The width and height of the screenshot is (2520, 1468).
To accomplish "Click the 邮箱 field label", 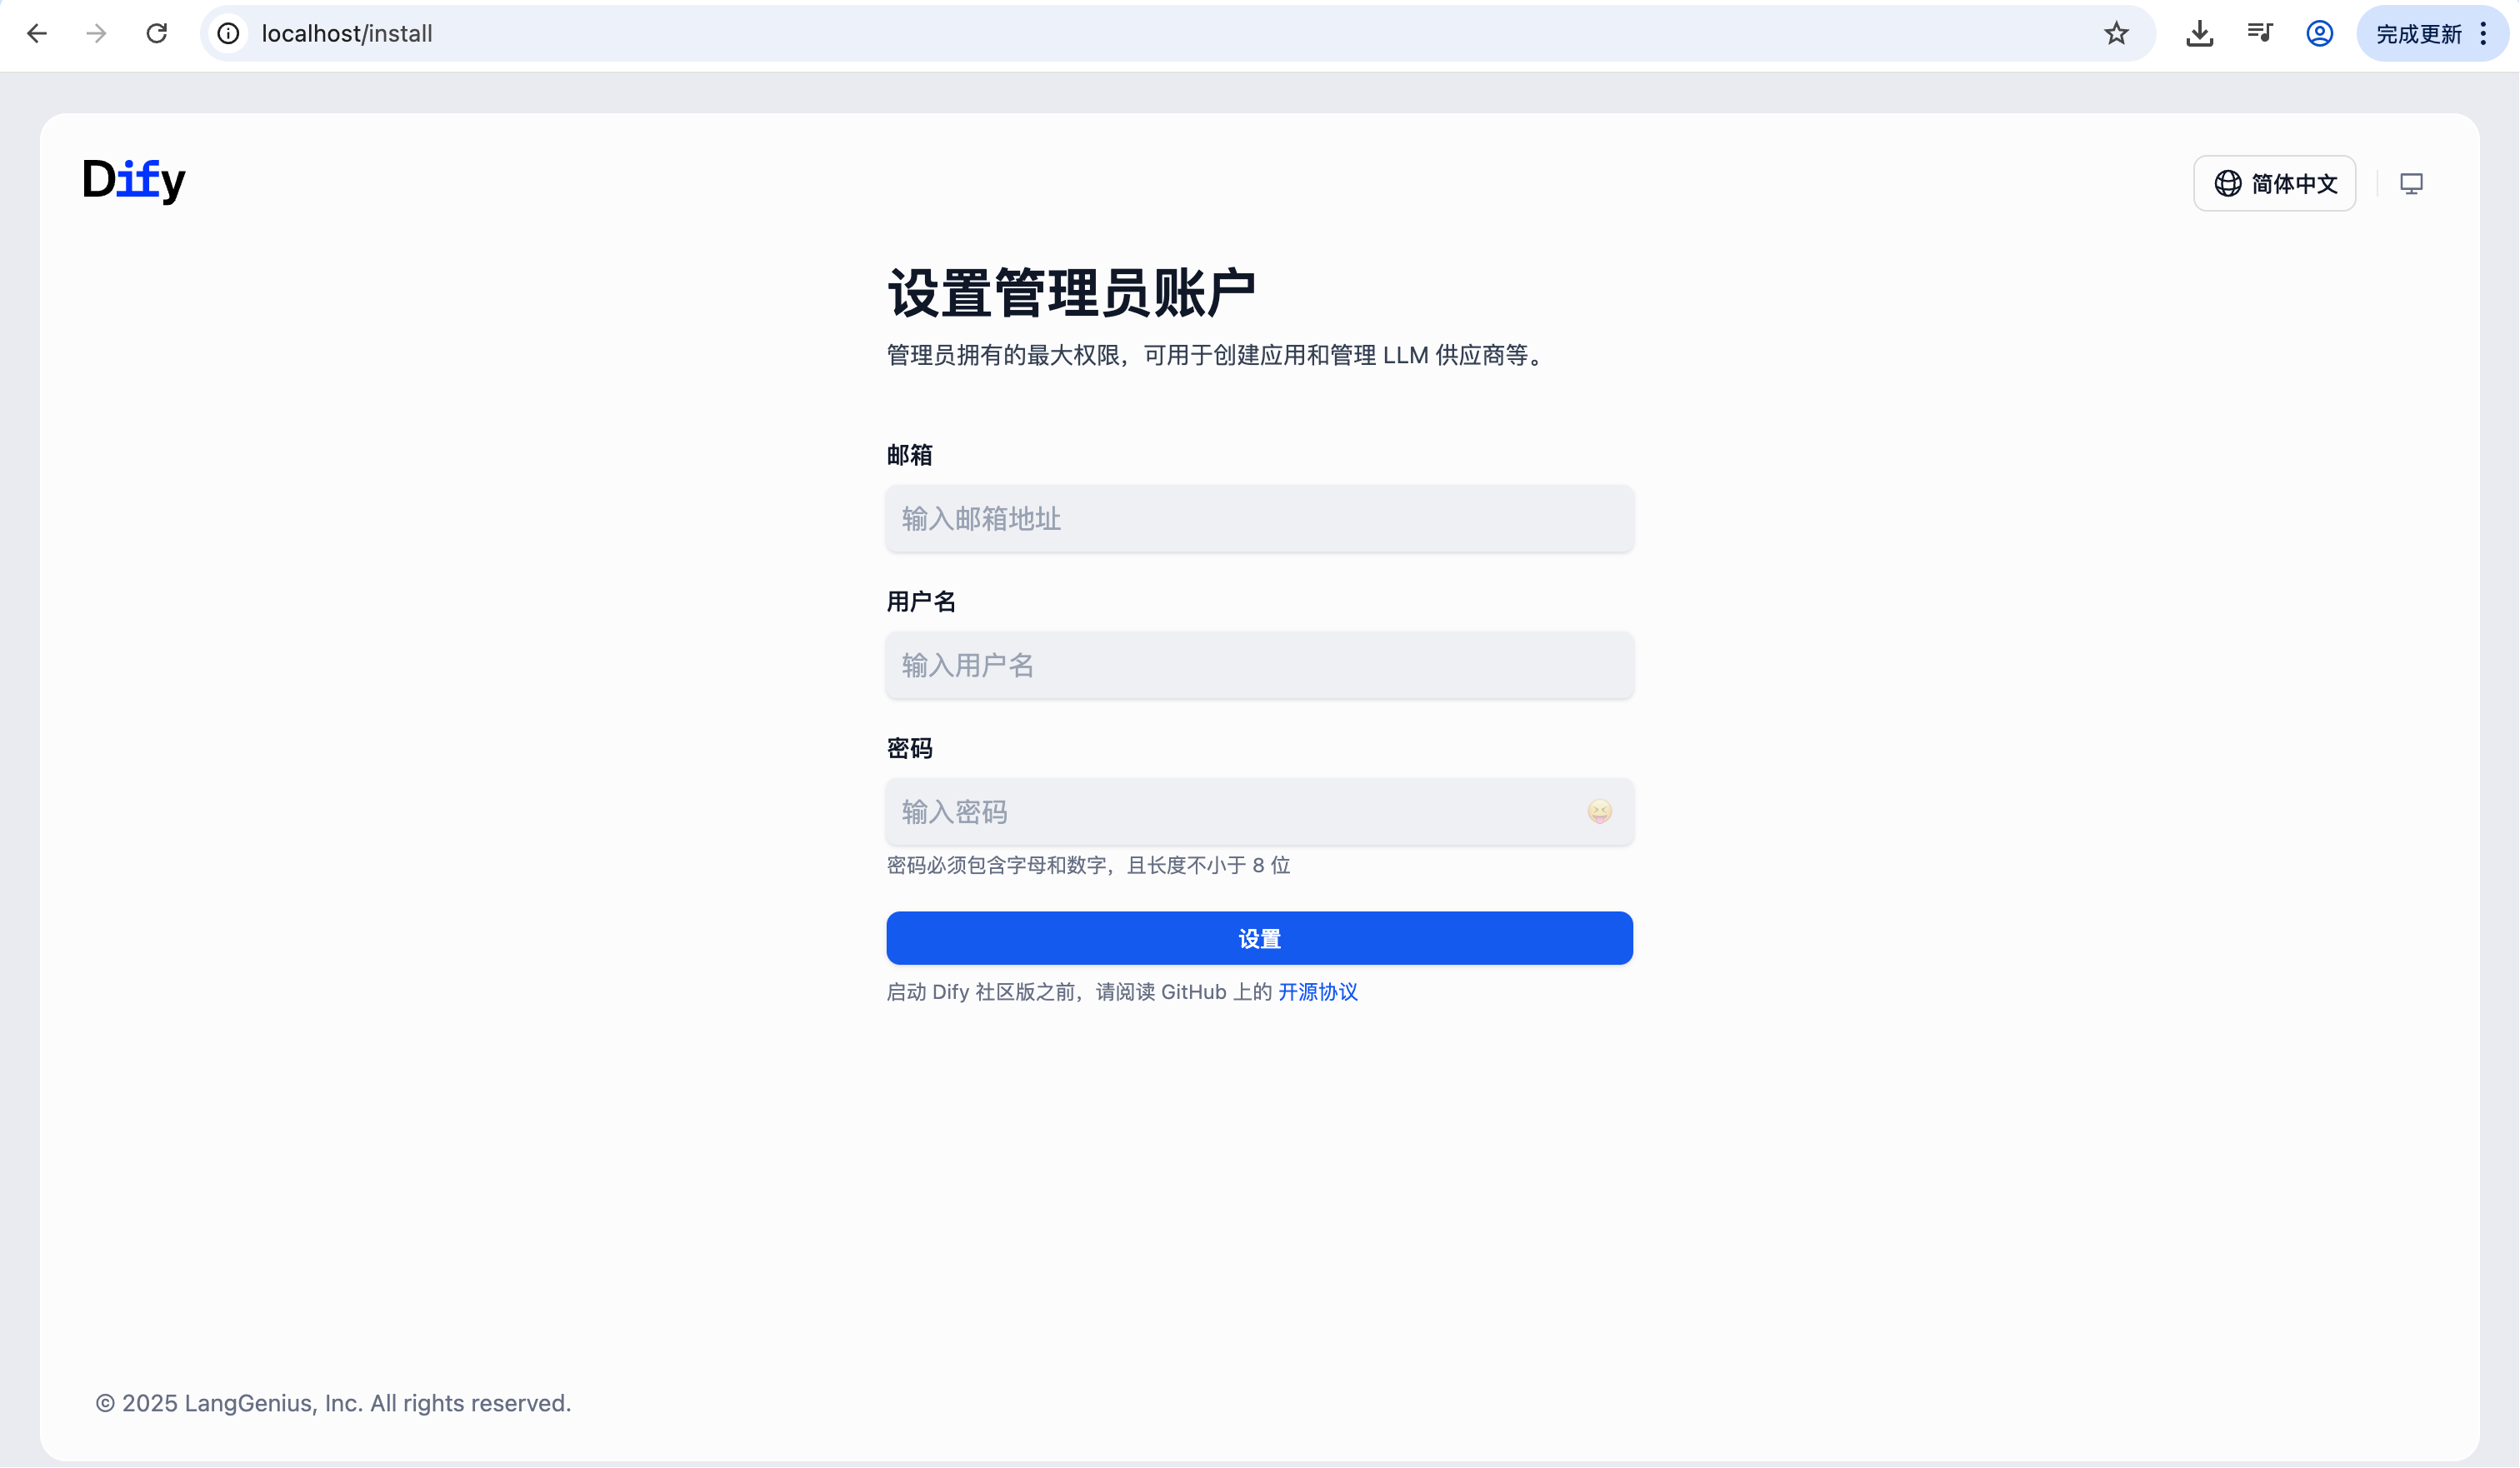I will pos(909,455).
